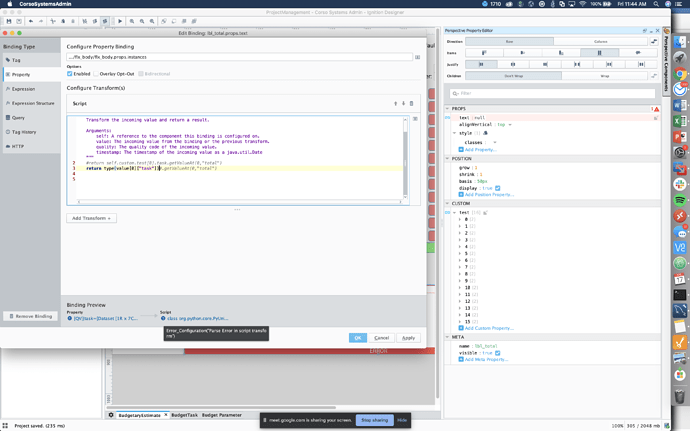Toggle the Overlay Opt-Out option
The width and height of the screenshot is (690, 431).
95,74
